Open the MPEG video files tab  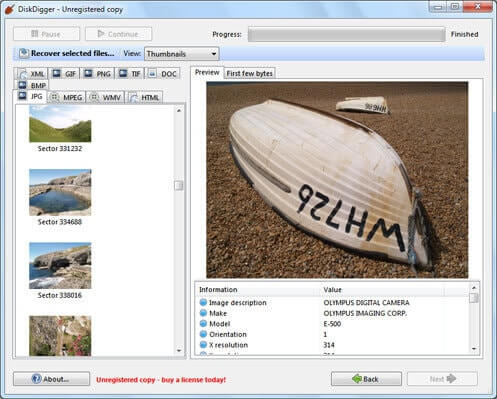click(66, 97)
